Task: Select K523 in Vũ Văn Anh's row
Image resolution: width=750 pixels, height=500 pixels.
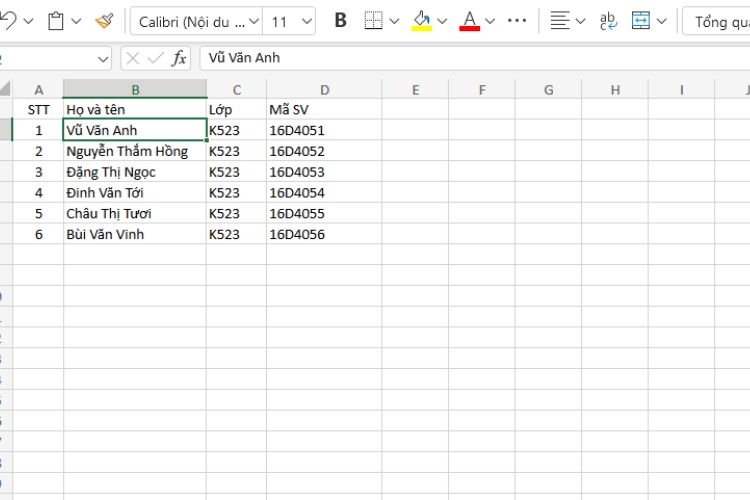Action: tap(237, 130)
